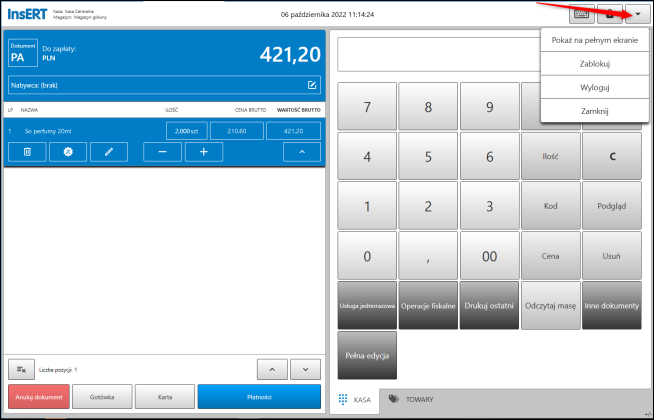Click the Usuń key
This screenshot has height=420, width=654.
pyautogui.click(x=612, y=256)
